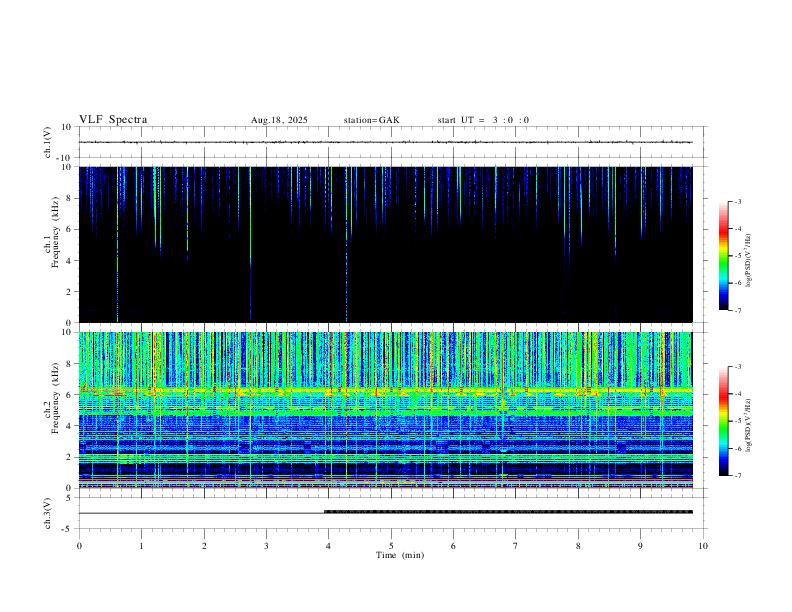
Task: Select the "Time (min)" x-axis label
Action: click(x=400, y=555)
